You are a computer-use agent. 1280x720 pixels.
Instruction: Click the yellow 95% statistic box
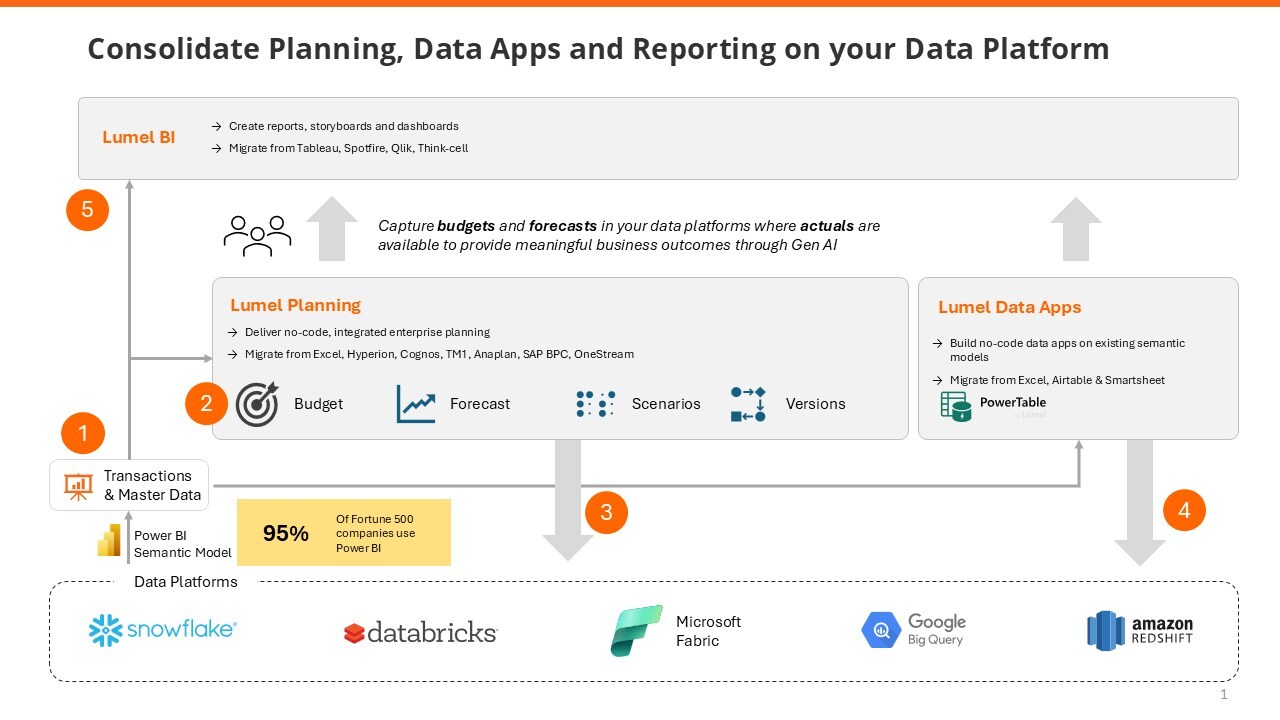coord(343,533)
